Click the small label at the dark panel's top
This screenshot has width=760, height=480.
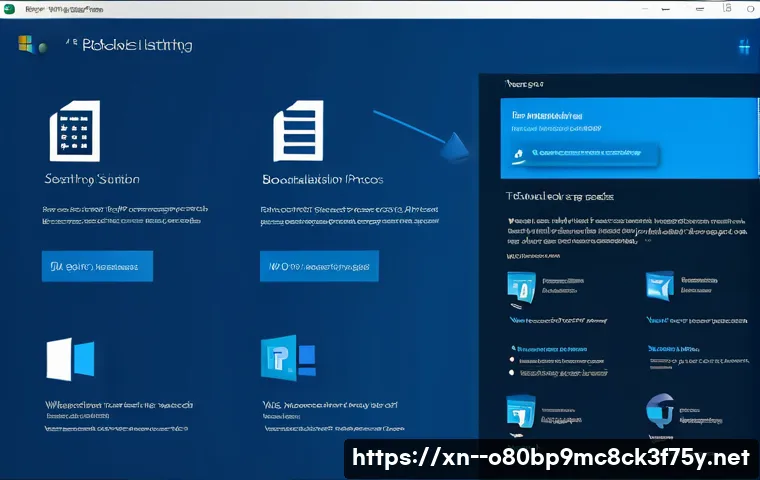click(x=524, y=84)
